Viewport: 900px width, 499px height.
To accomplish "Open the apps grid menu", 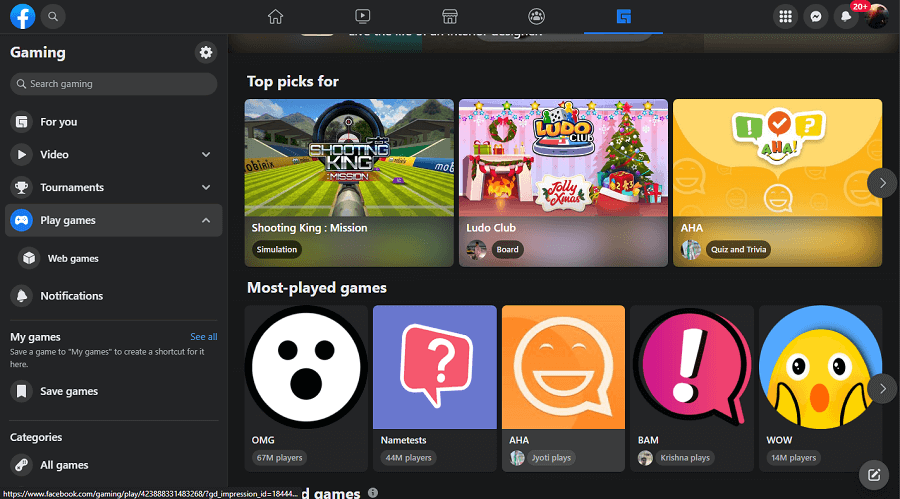I will [785, 17].
